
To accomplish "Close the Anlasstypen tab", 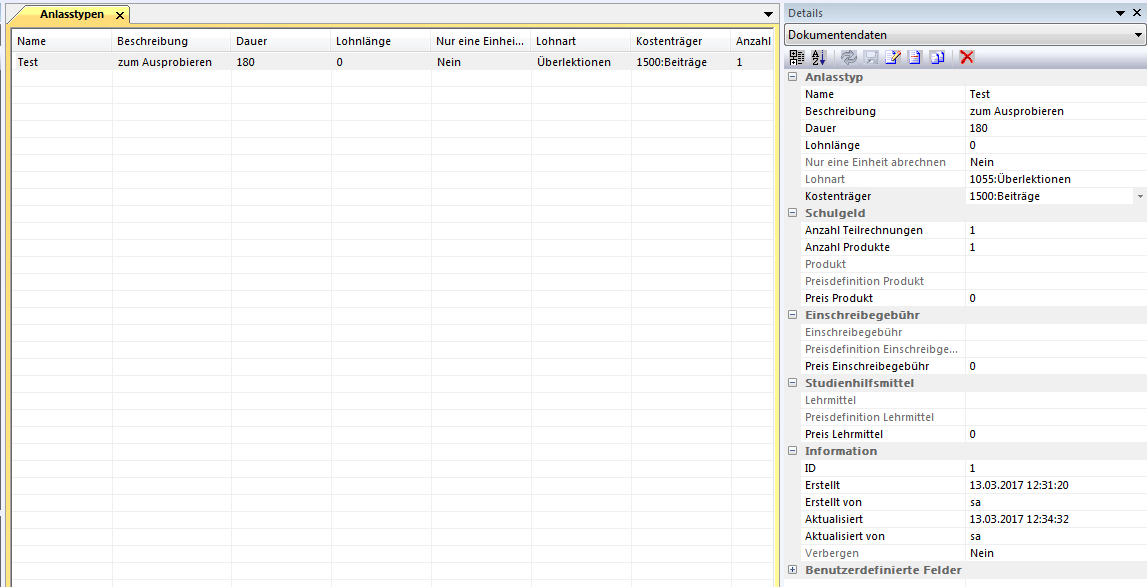I will pos(119,15).
